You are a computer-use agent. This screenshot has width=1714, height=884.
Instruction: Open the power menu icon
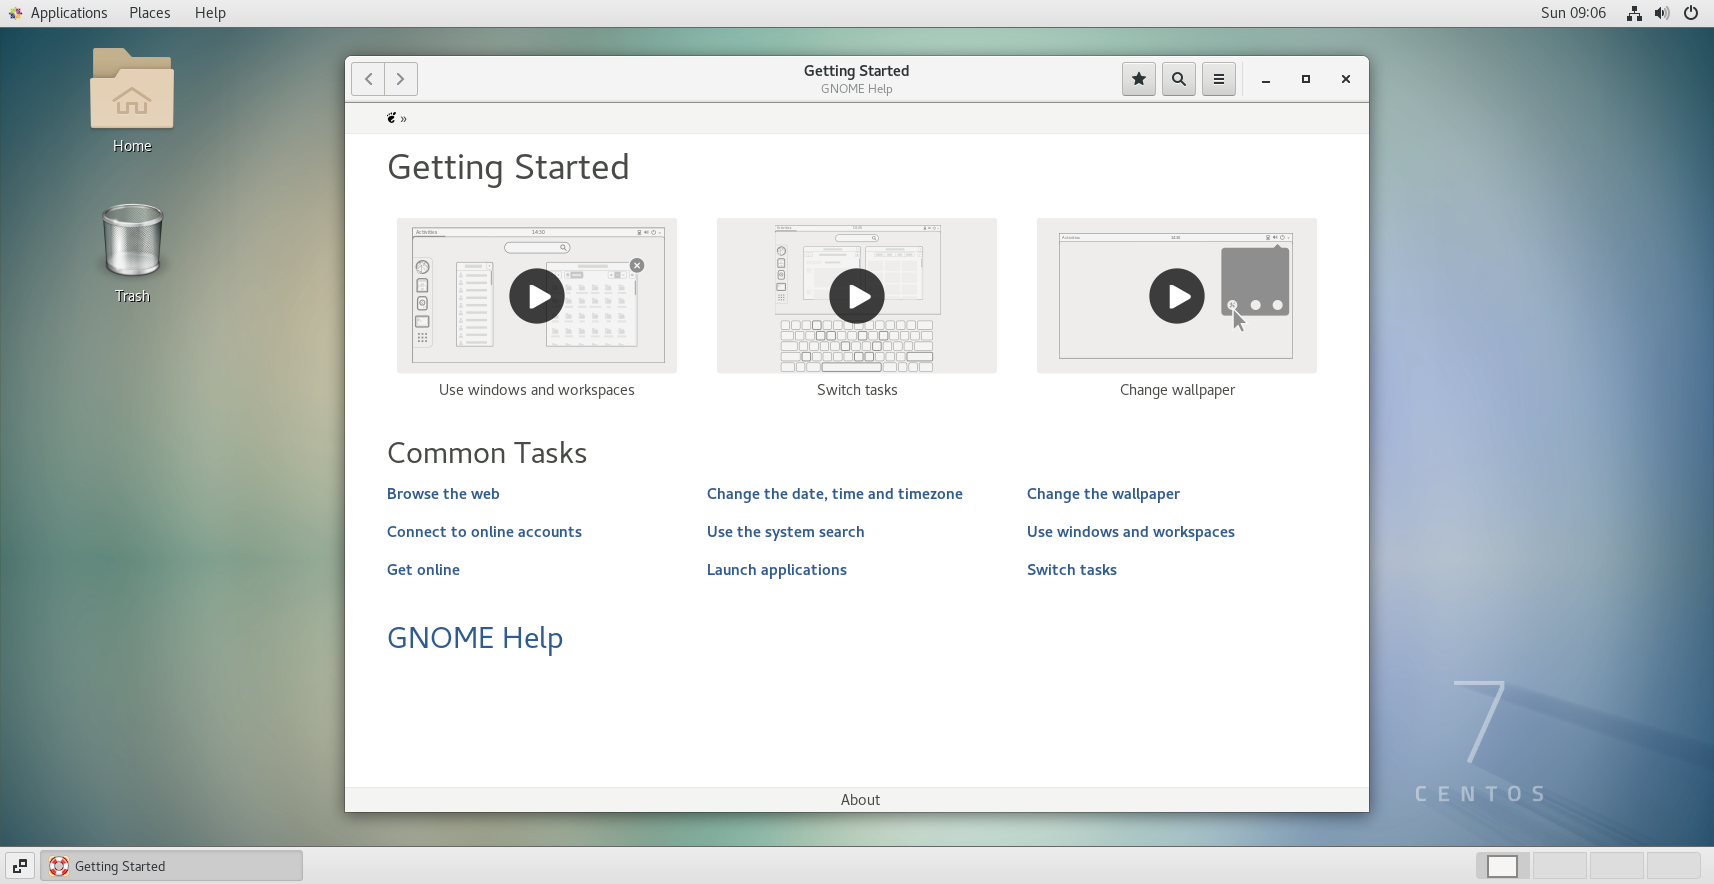point(1691,13)
